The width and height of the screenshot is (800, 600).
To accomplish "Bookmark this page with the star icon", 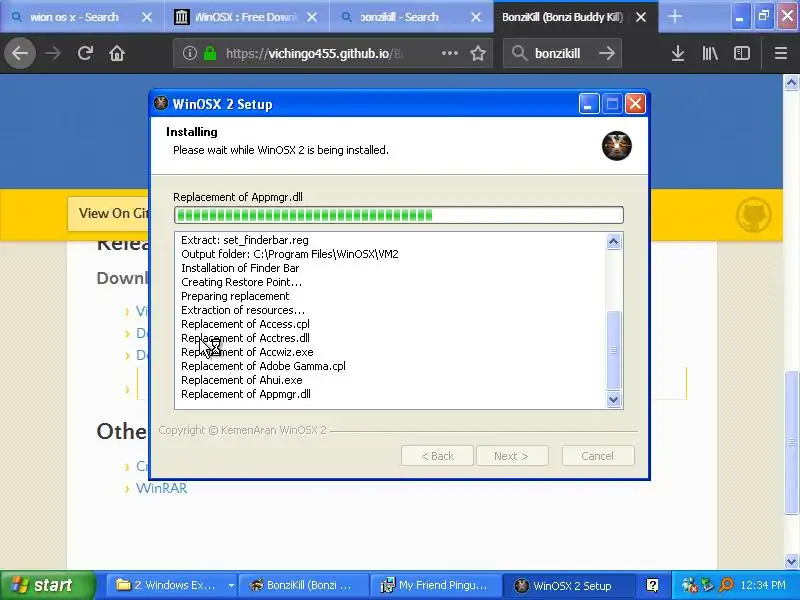I will [478, 53].
